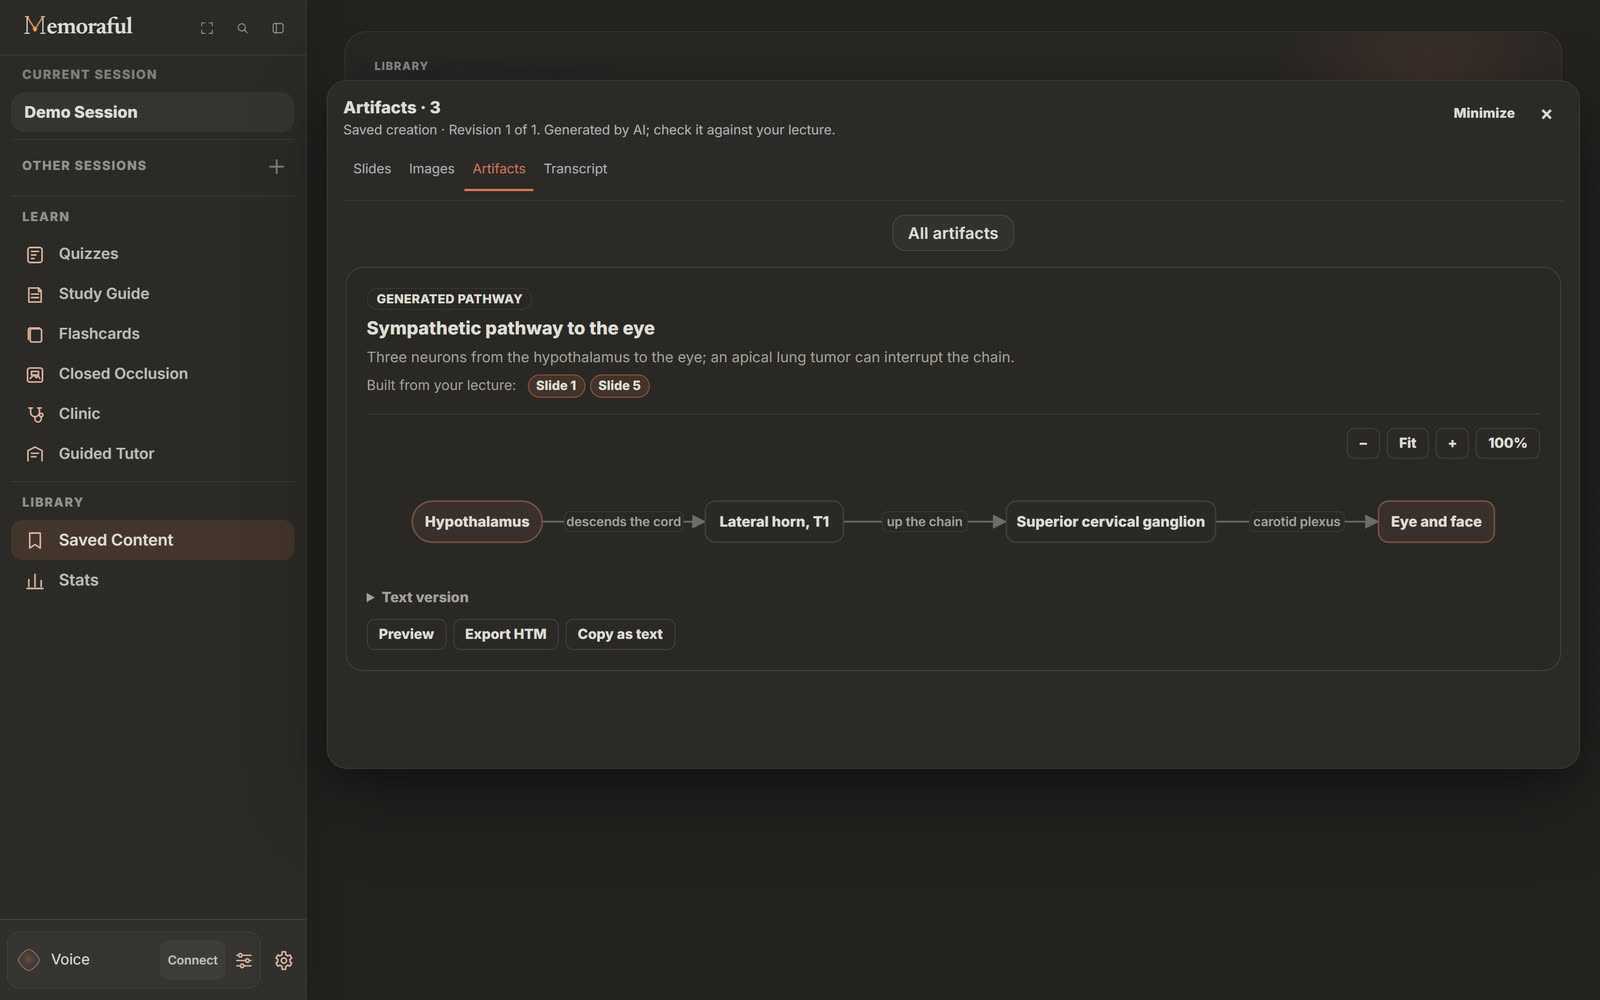Open the Transcript tab
The image size is (1600, 1000).
(576, 169)
